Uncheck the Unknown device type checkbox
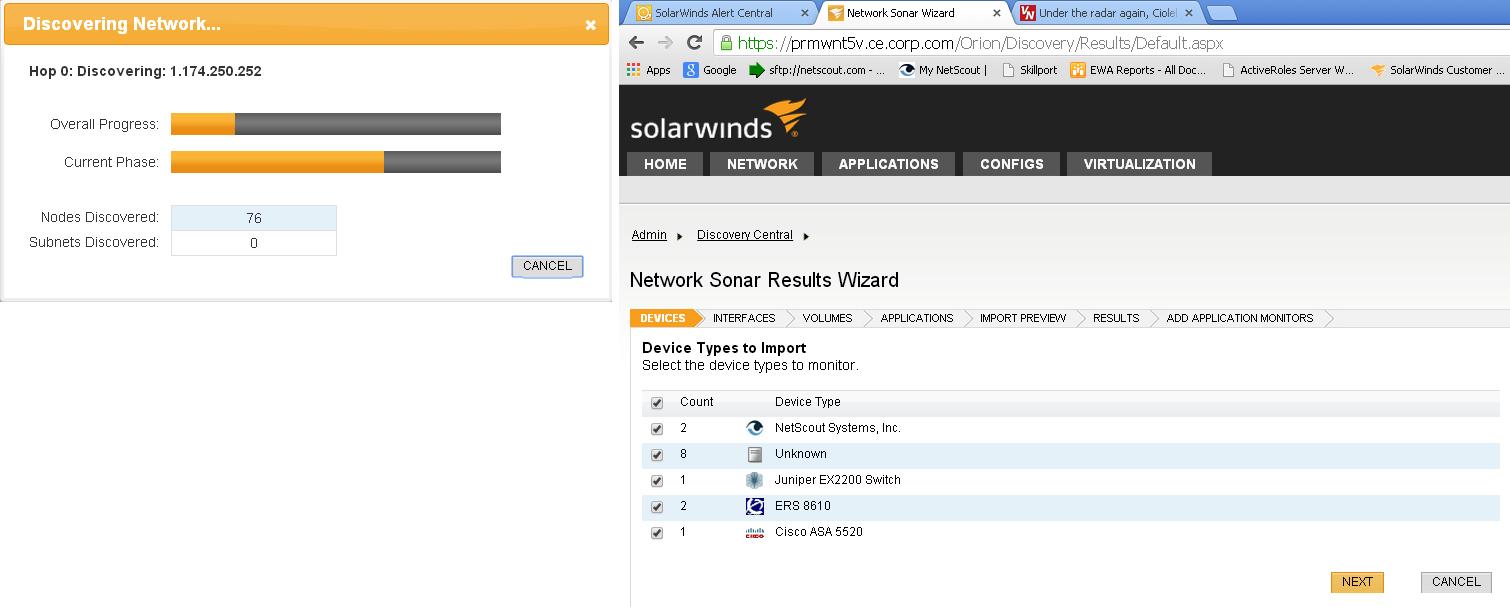1510x607 pixels. (657, 455)
